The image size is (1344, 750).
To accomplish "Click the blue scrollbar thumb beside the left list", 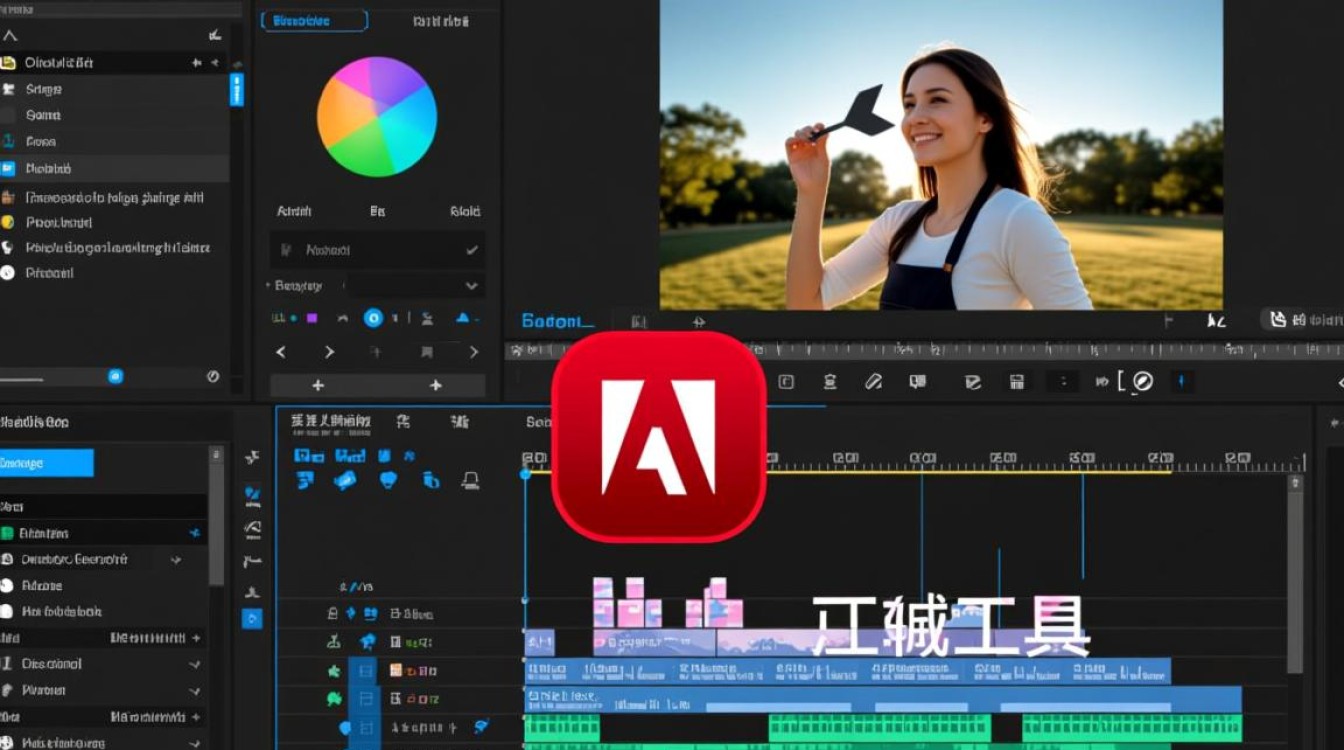I will [236, 89].
